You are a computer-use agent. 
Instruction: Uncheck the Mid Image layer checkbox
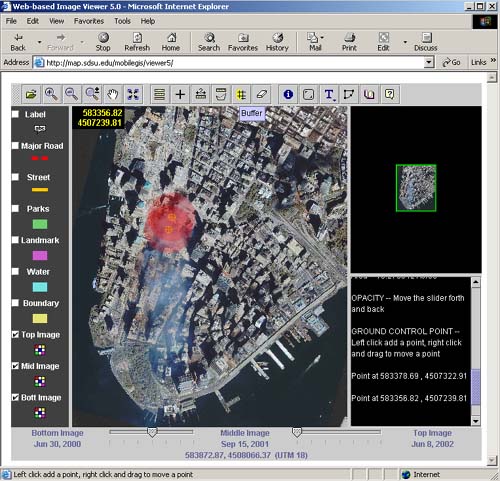(15, 366)
